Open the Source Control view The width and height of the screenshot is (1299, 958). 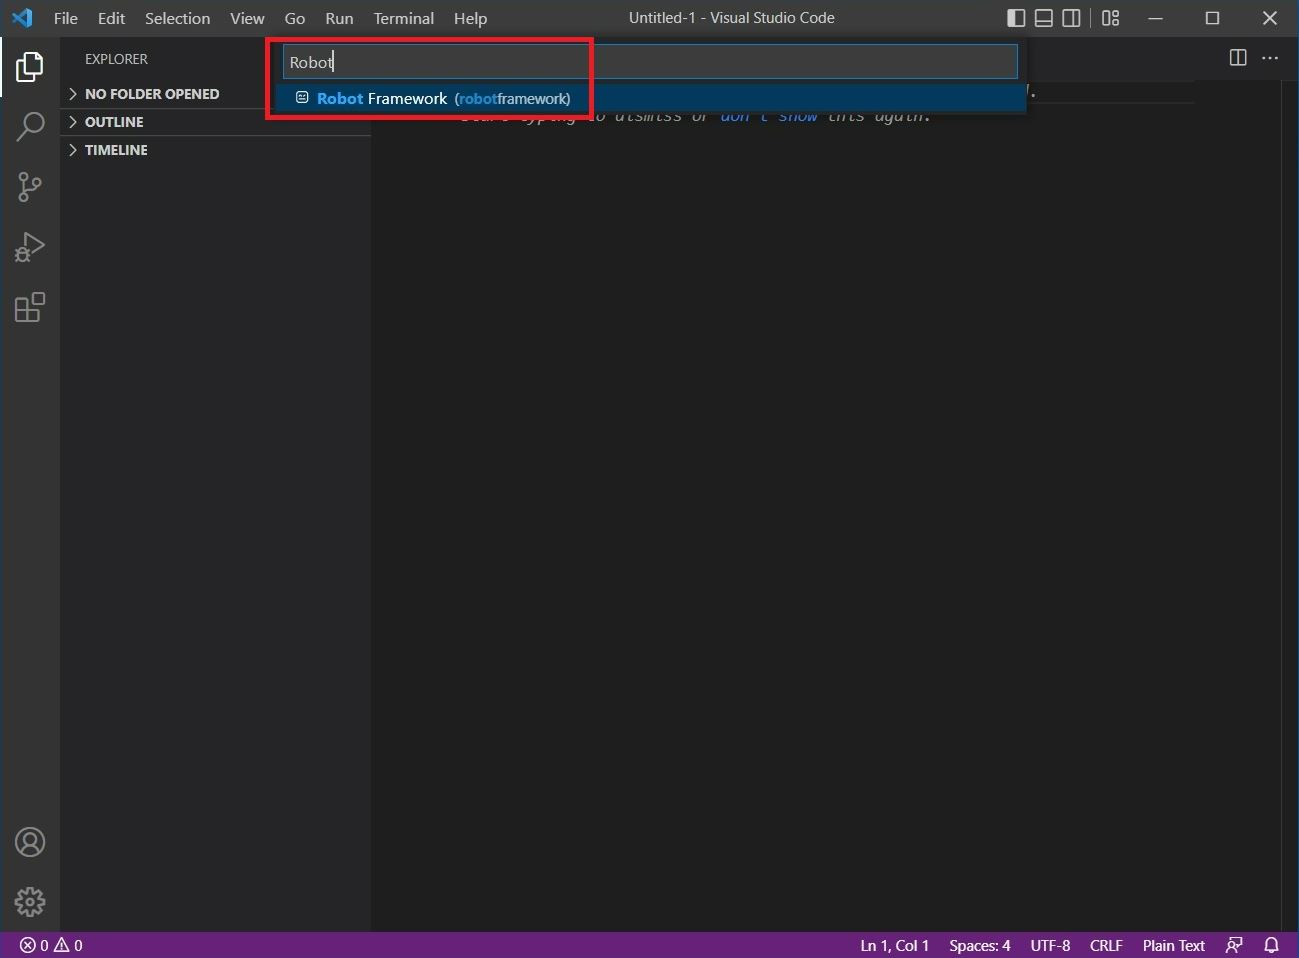[30, 187]
